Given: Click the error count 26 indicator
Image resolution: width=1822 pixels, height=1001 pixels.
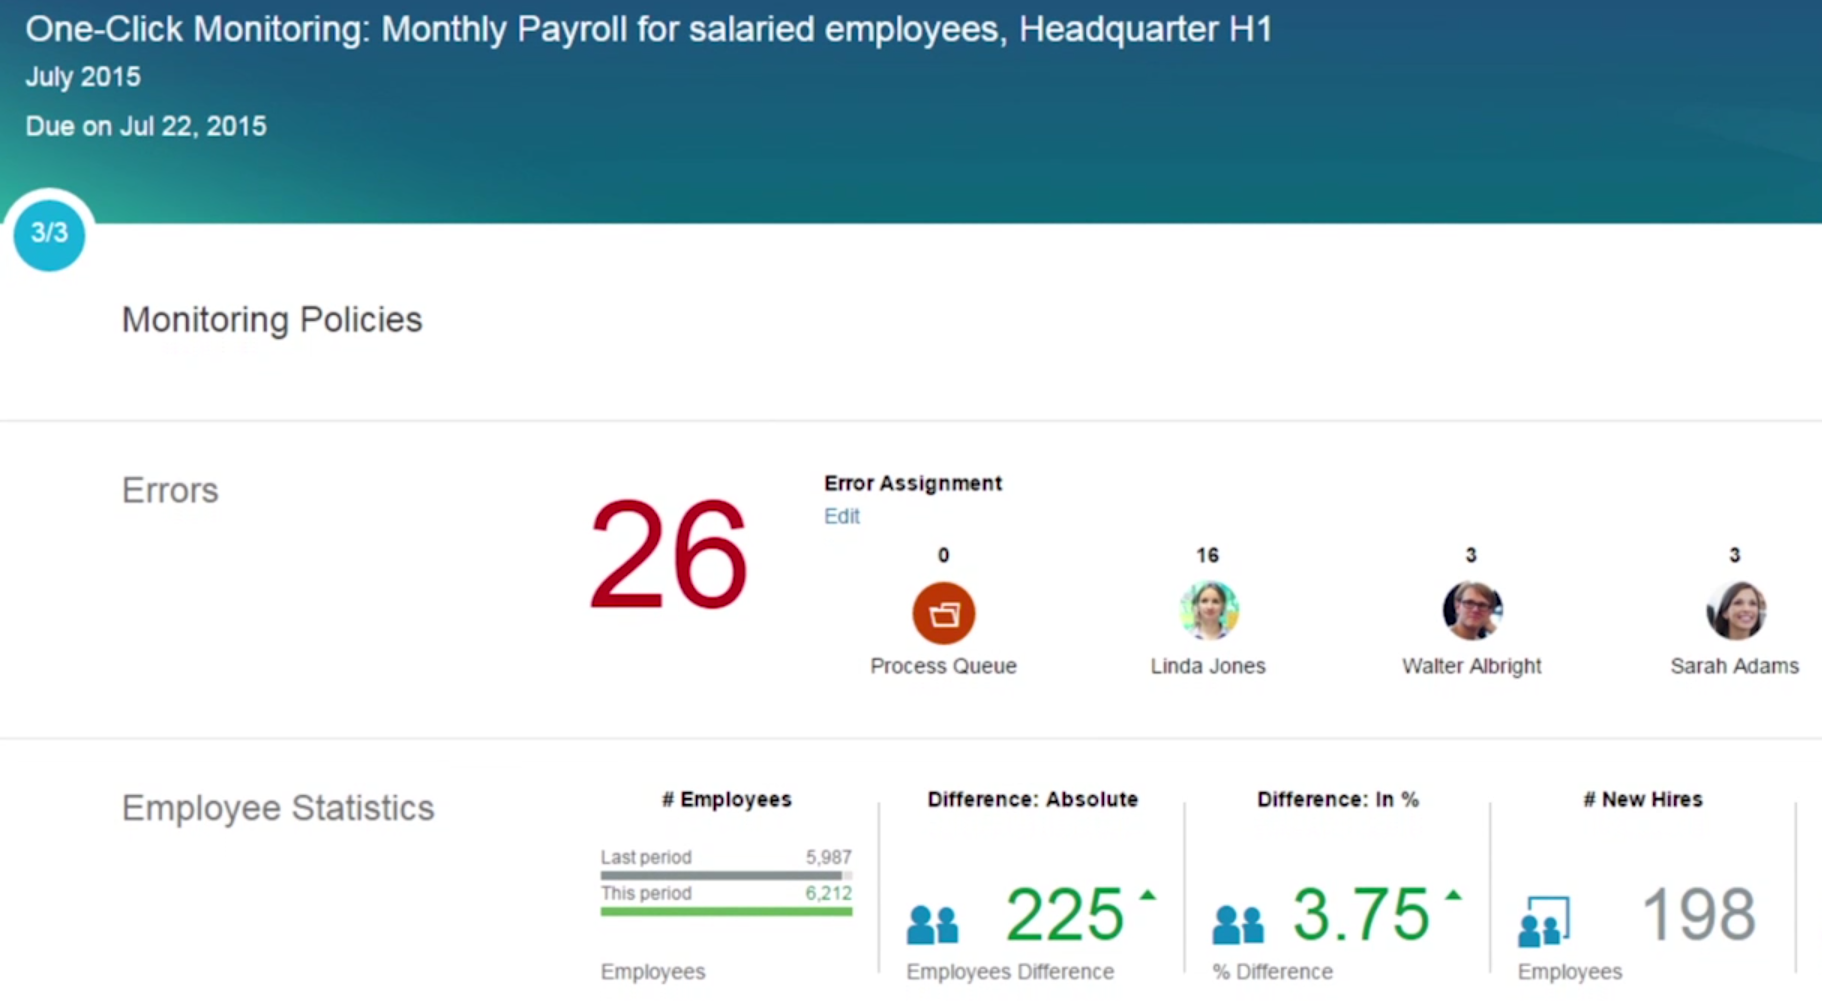Looking at the screenshot, I should point(666,553).
